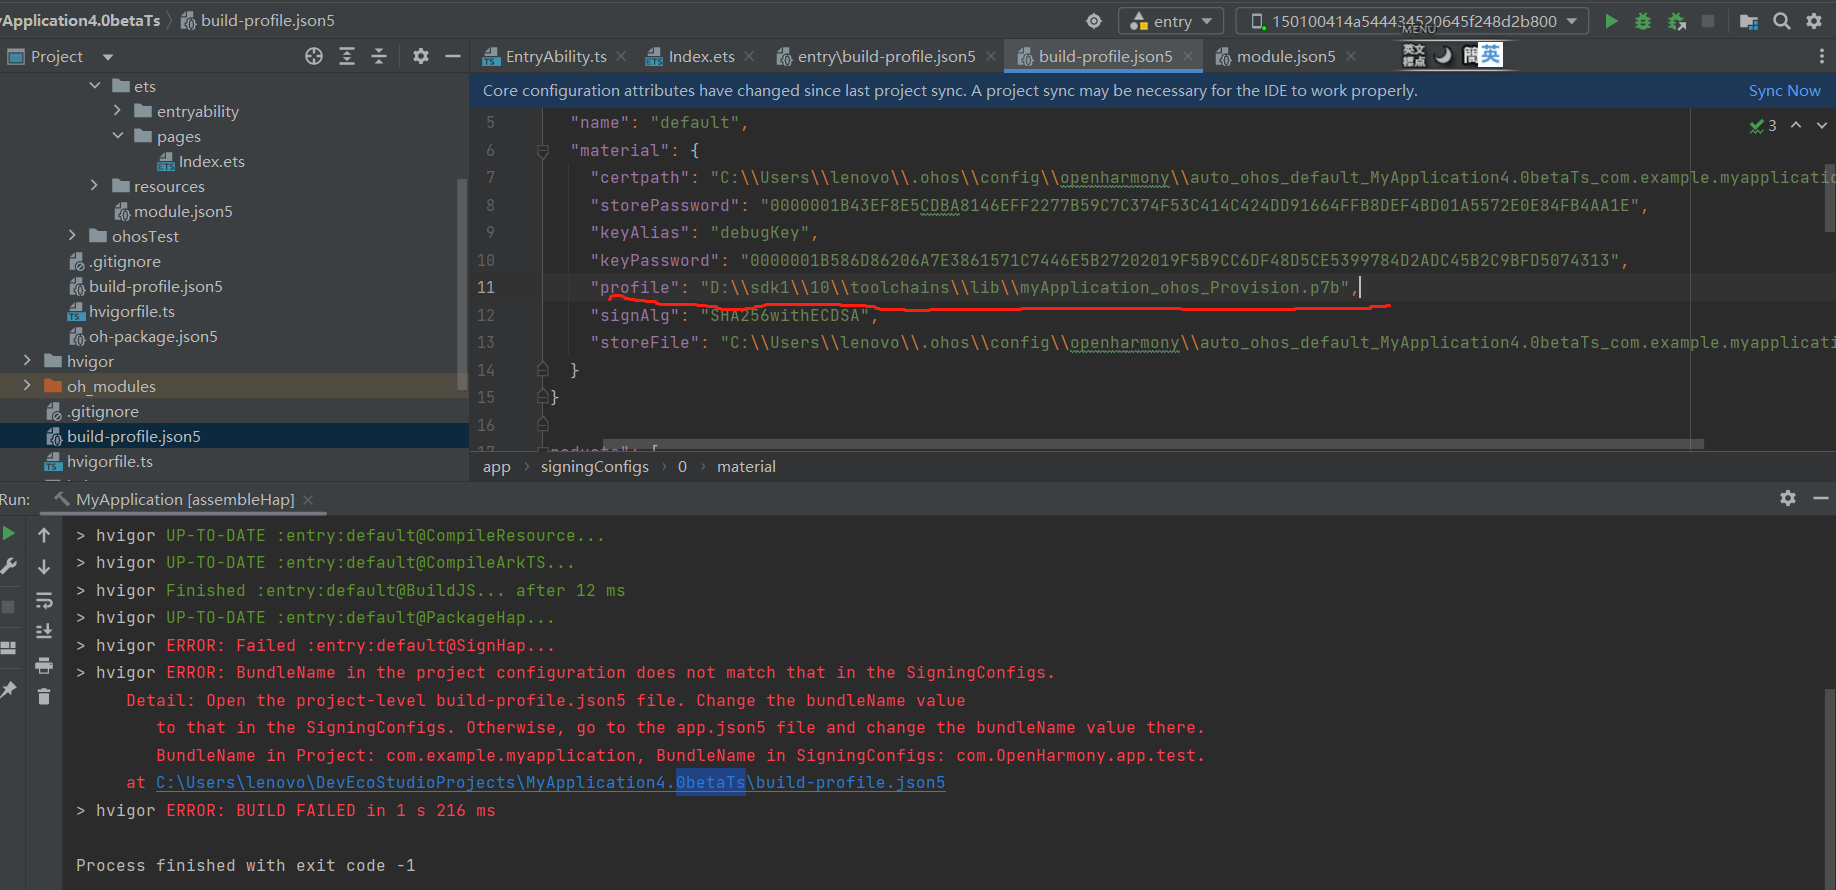1836x890 pixels.
Task: Hide the Run panel with minus icon
Action: [1821, 498]
